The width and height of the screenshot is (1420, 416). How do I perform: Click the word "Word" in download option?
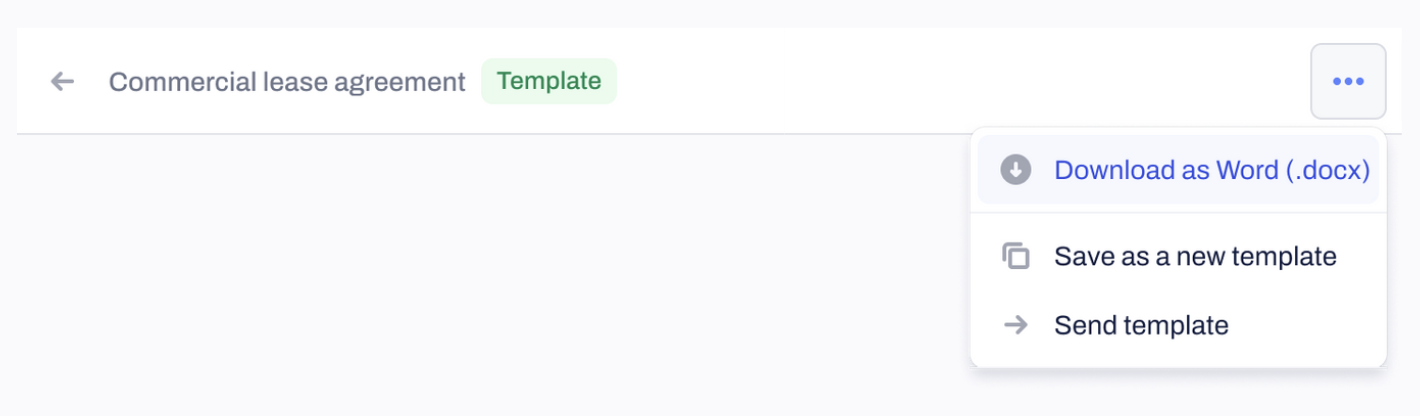point(1246,170)
